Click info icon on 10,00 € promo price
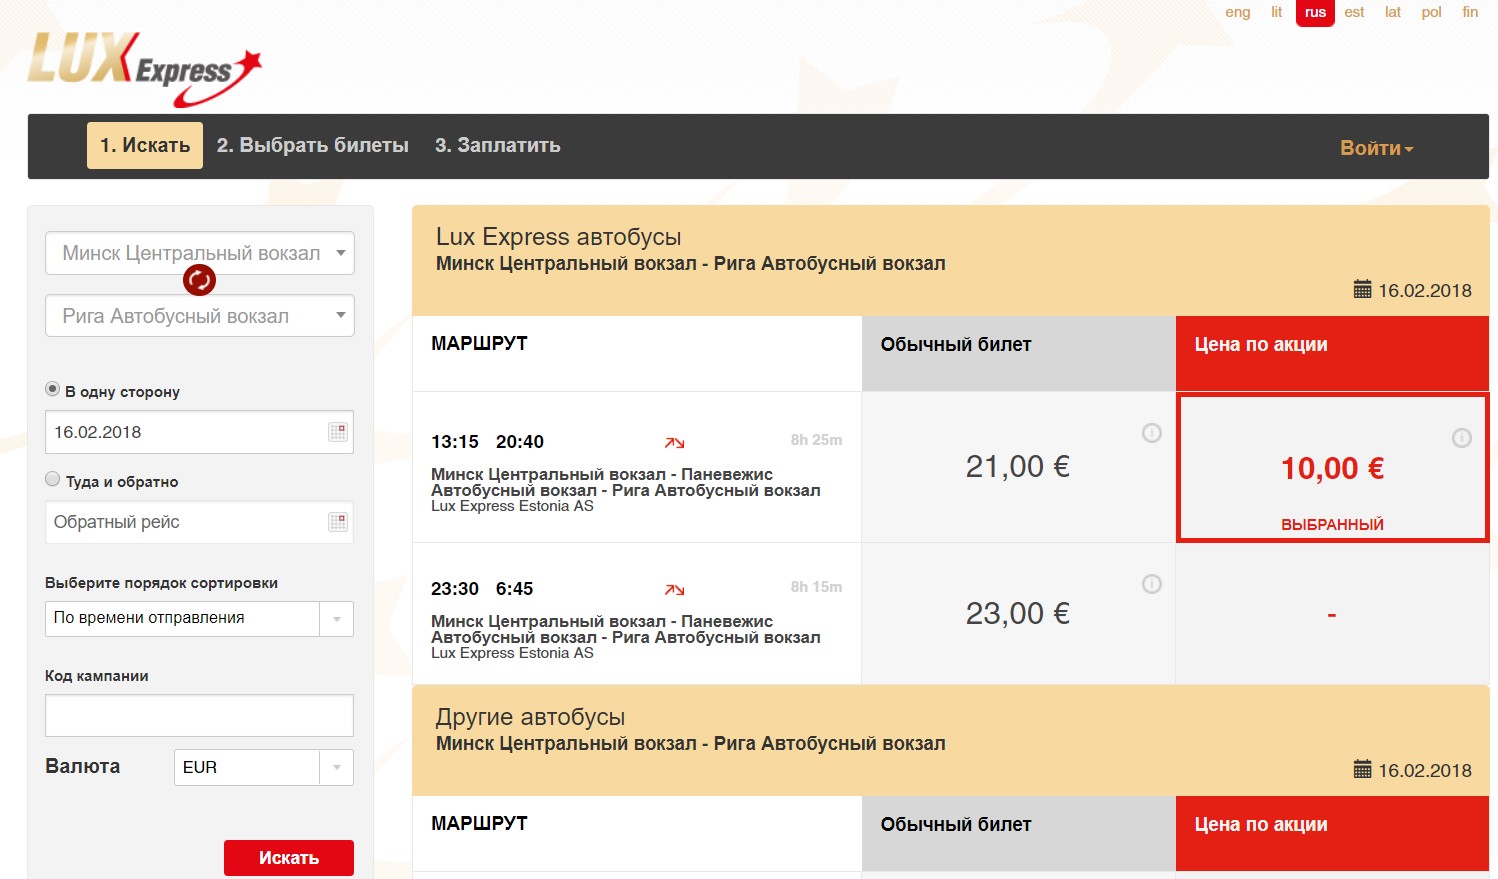 click(x=1461, y=438)
